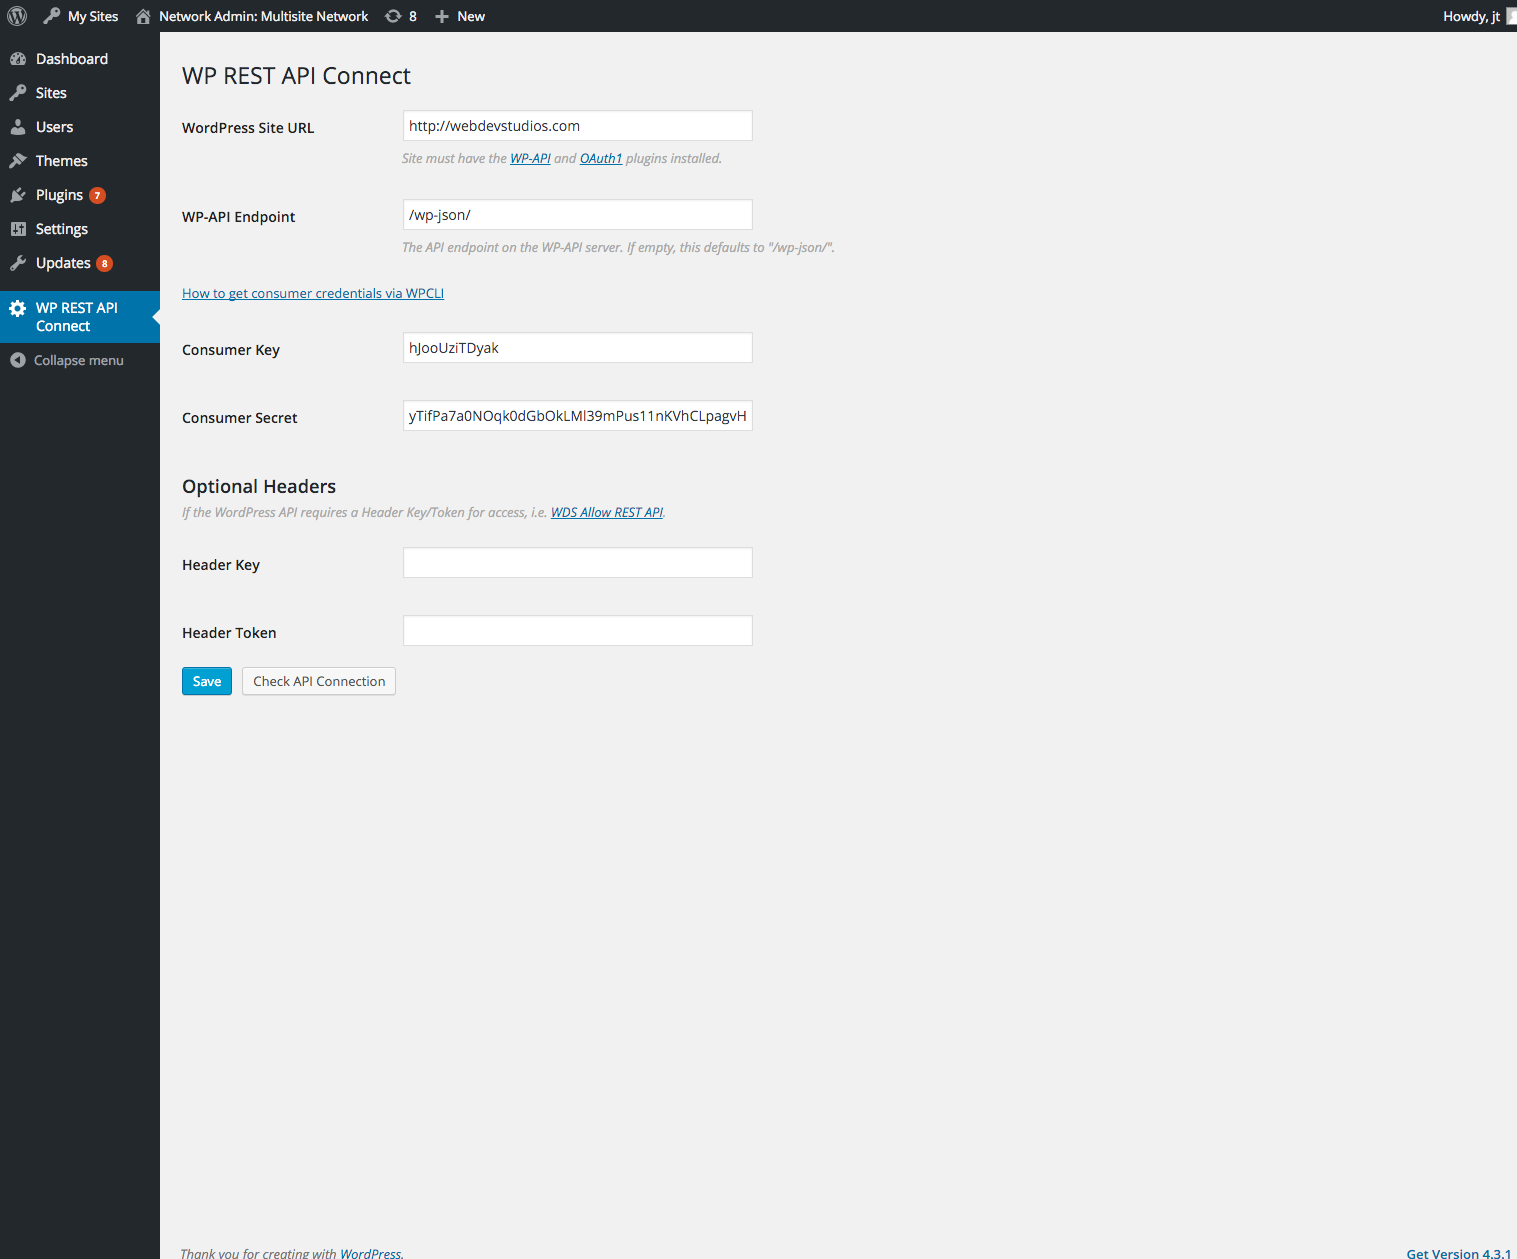Focus the Header Token field
The height and width of the screenshot is (1259, 1517).
578,631
